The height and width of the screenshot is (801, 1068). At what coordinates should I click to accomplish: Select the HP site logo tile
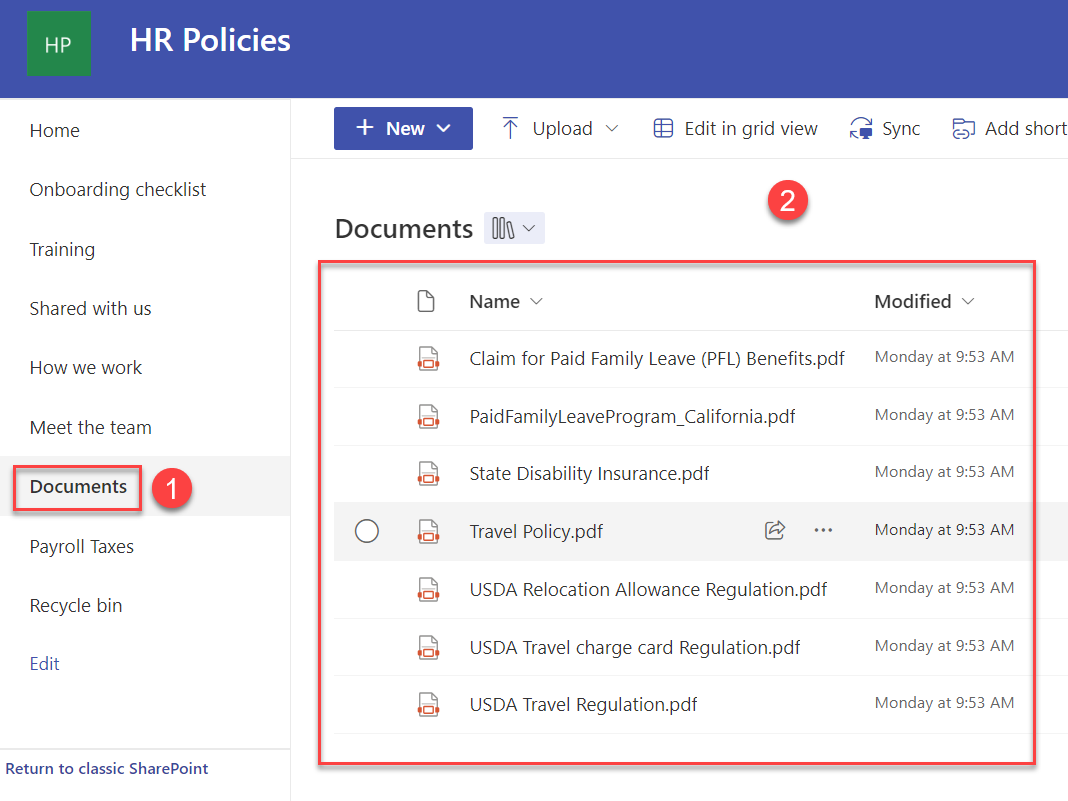pyautogui.click(x=59, y=43)
